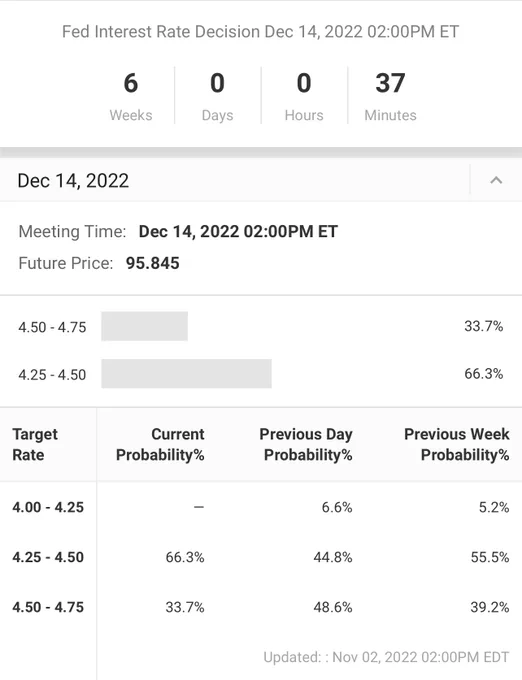Collapse the Dec 14, 2022 section chevron
This screenshot has width=522, height=680.
click(x=496, y=180)
